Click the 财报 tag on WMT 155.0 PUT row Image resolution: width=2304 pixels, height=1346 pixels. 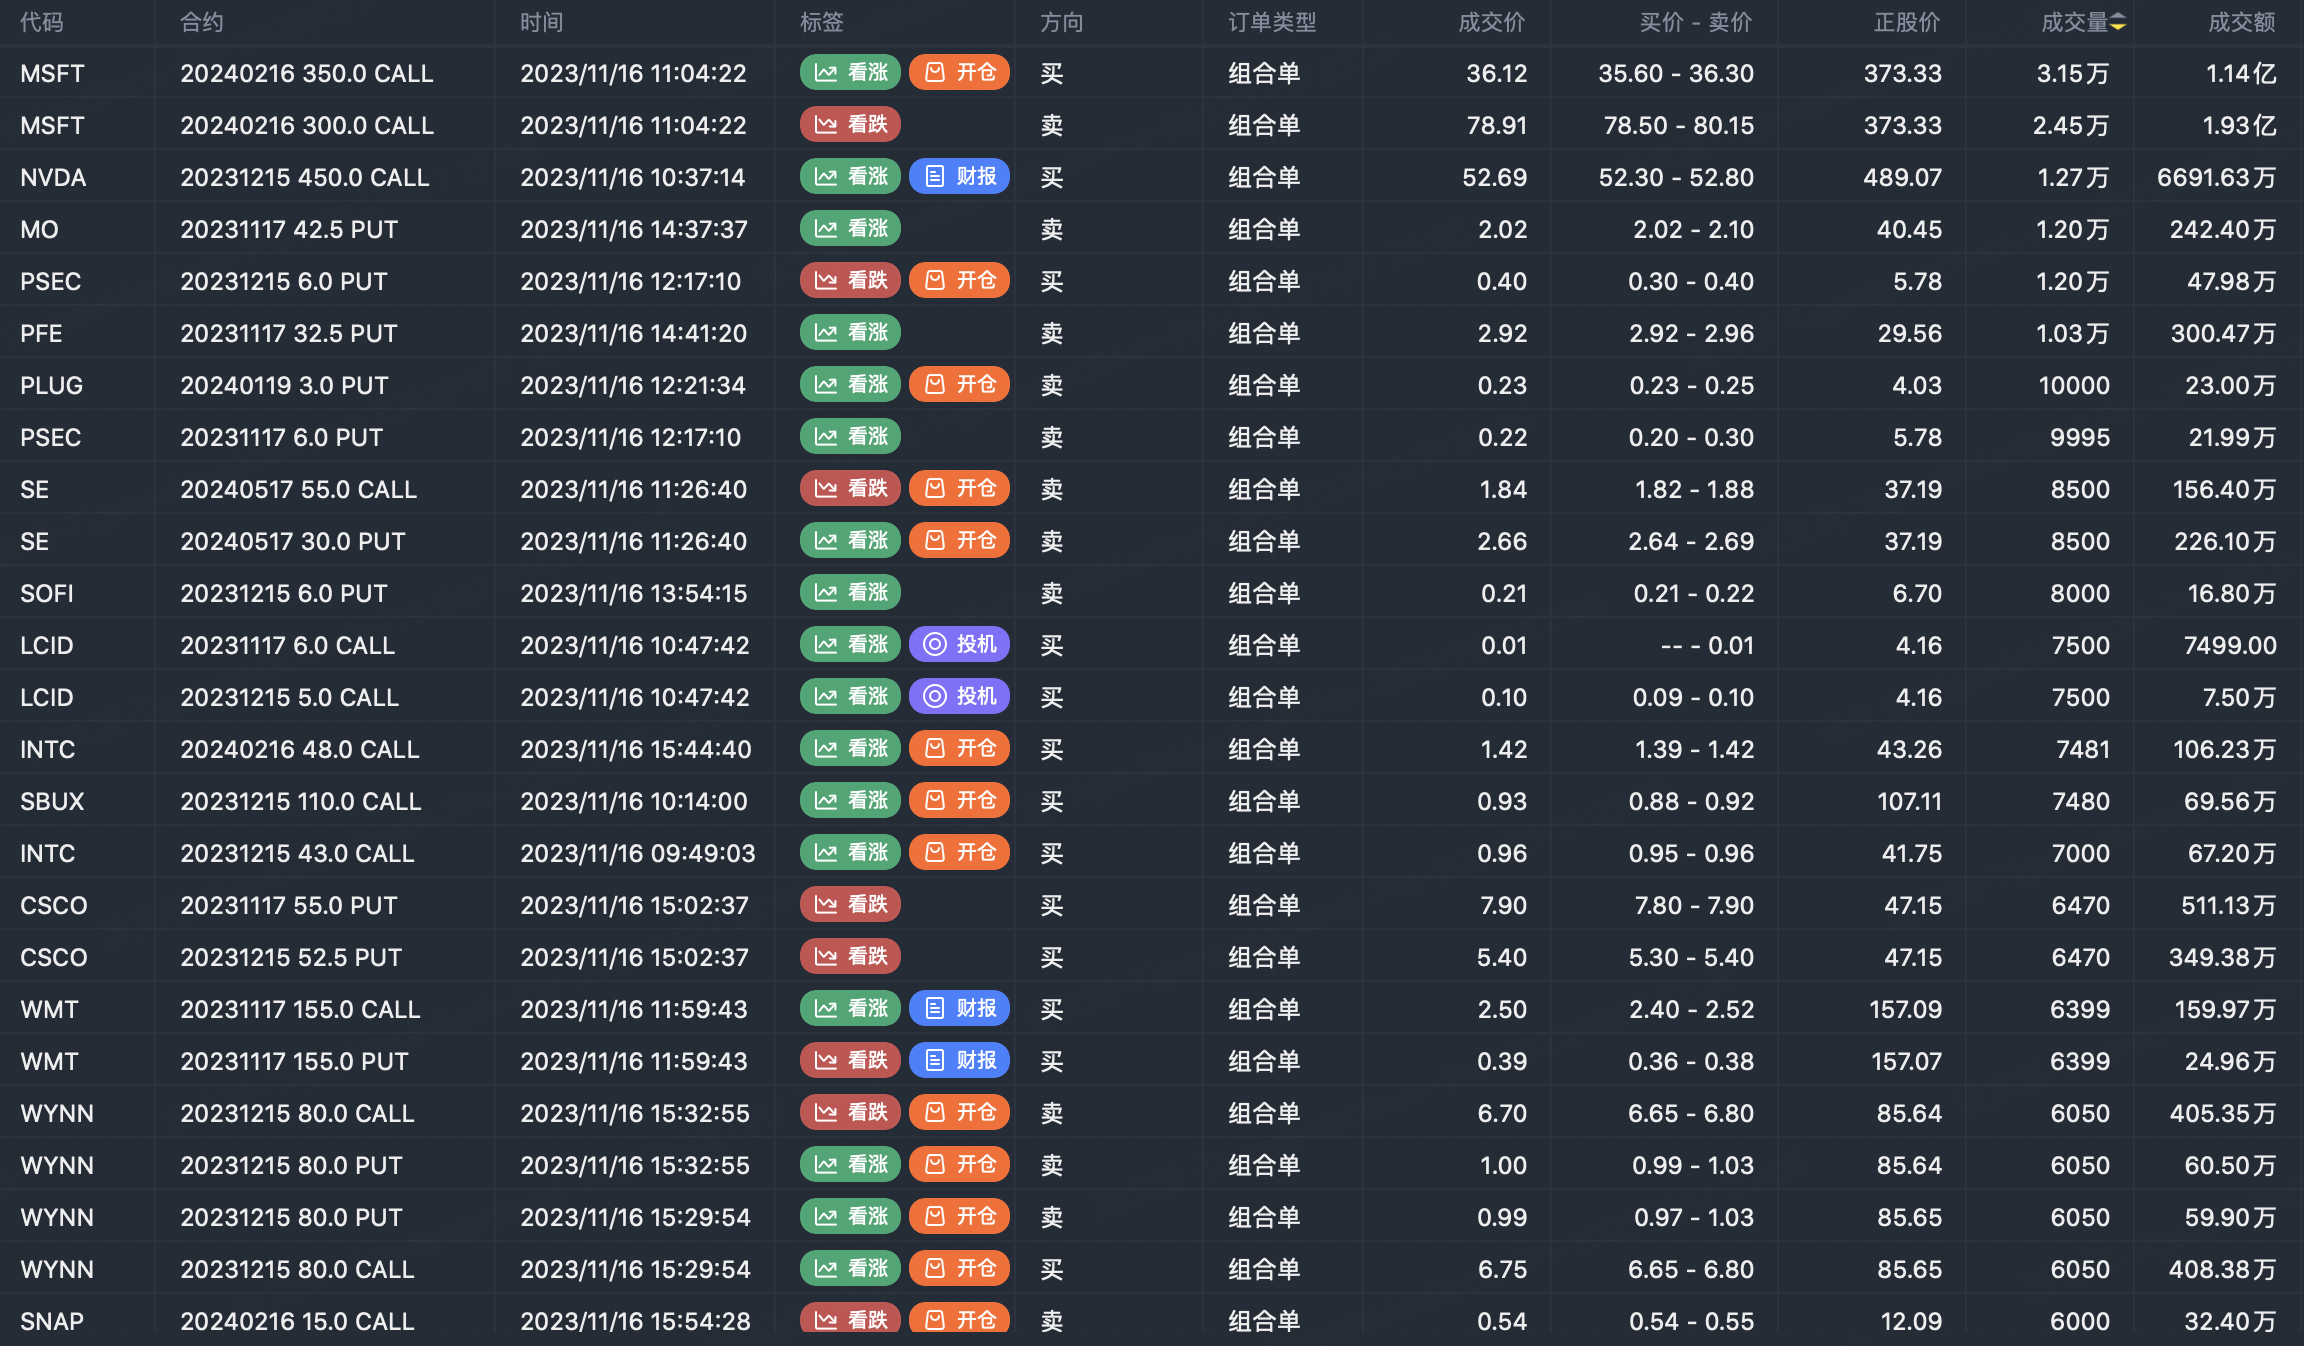959,1061
